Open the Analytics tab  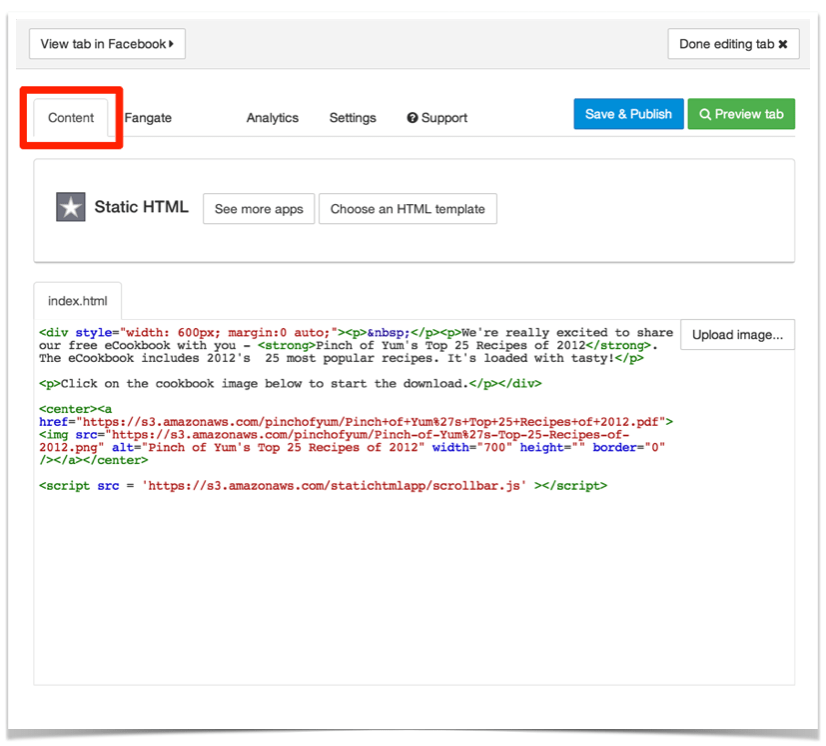[x=272, y=117]
